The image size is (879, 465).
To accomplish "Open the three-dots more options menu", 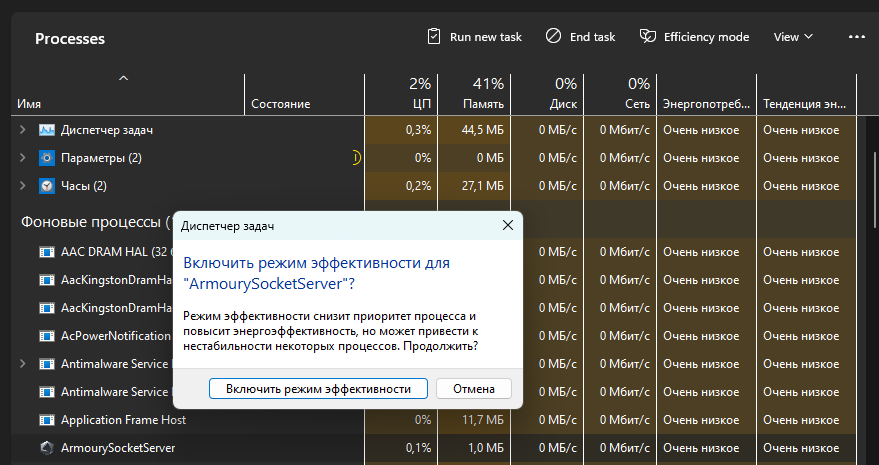I will pyautogui.click(x=857, y=36).
